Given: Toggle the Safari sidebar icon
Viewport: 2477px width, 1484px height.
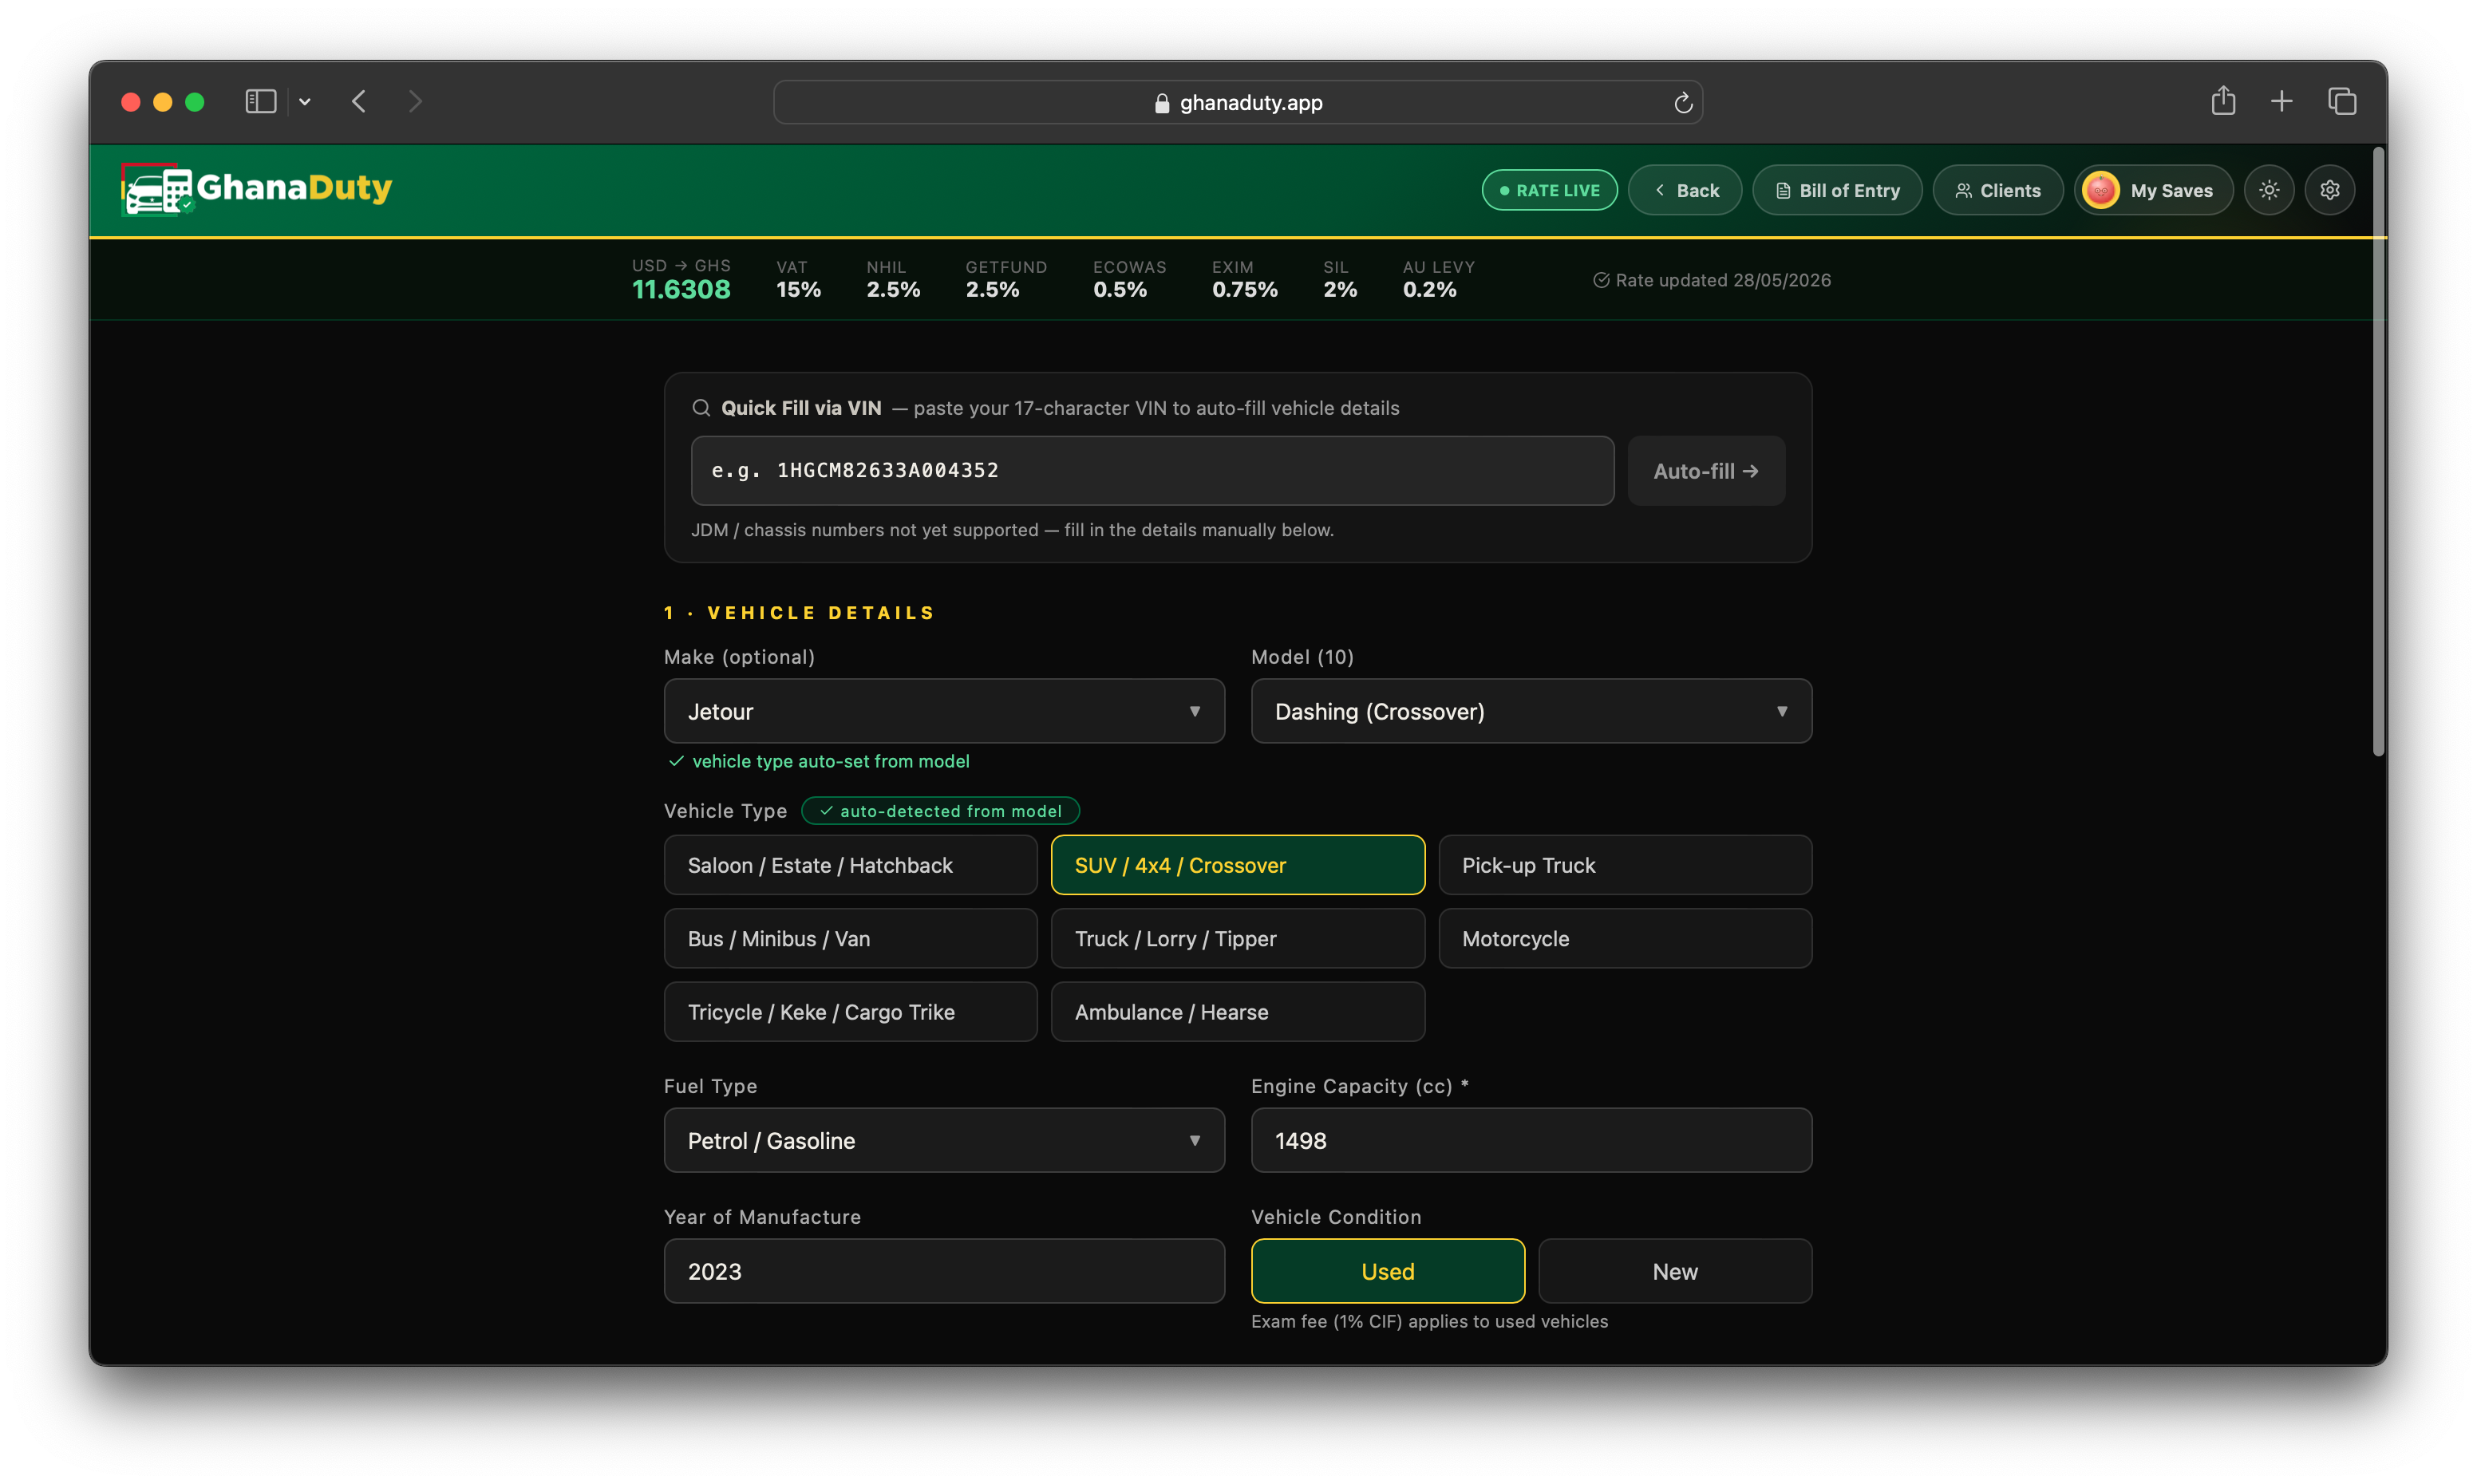Looking at the screenshot, I should (x=260, y=102).
